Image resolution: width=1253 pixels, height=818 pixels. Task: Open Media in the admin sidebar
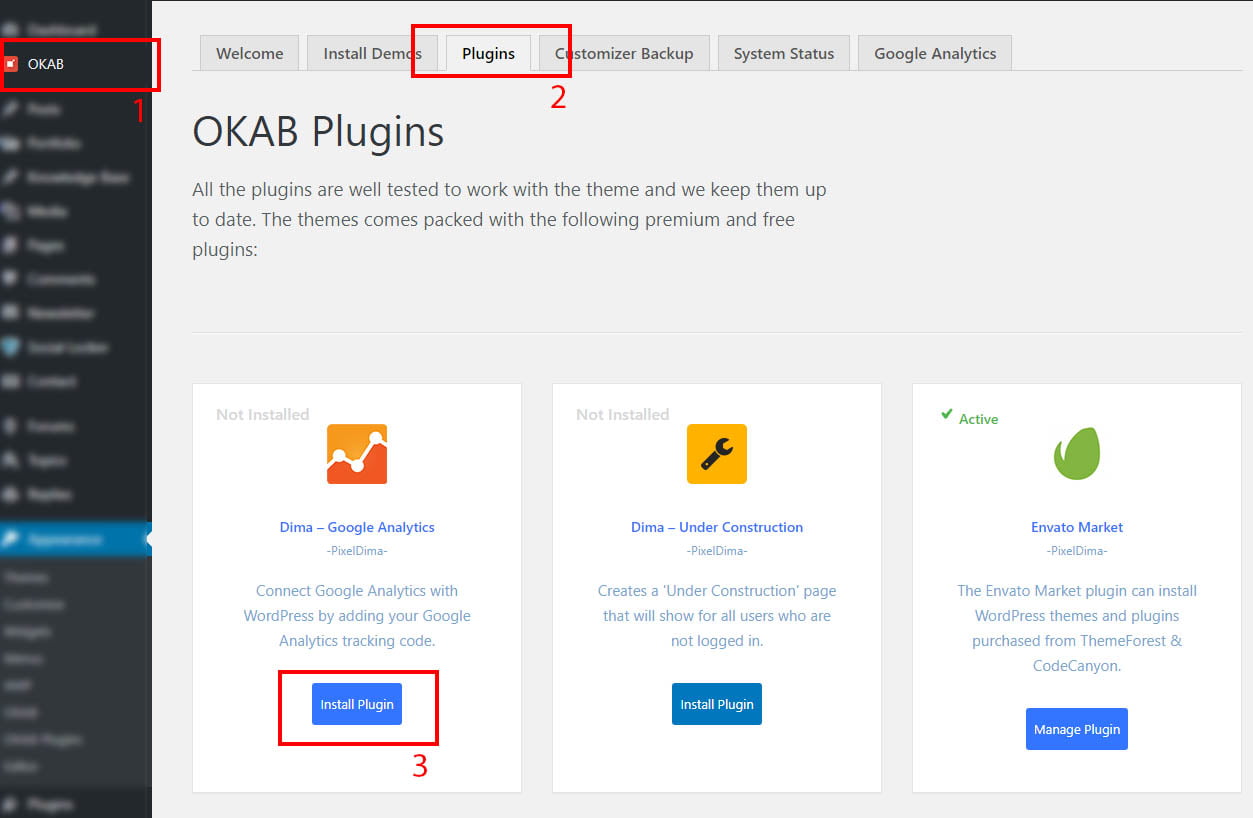click(x=76, y=212)
